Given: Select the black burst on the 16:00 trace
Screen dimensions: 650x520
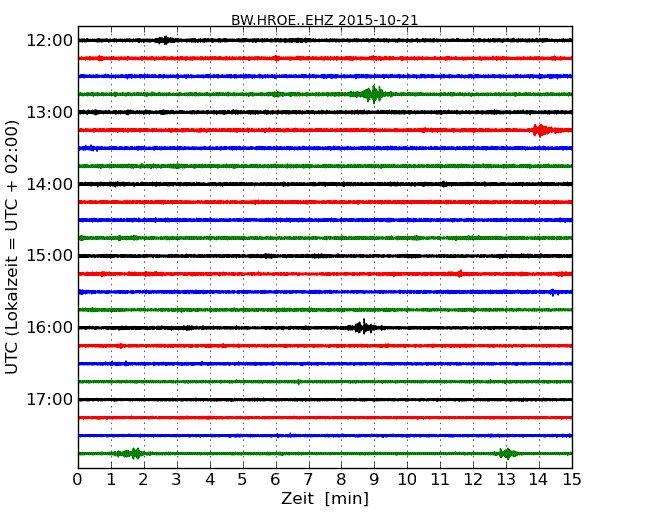Looking at the screenshot, I should point(364,327).
